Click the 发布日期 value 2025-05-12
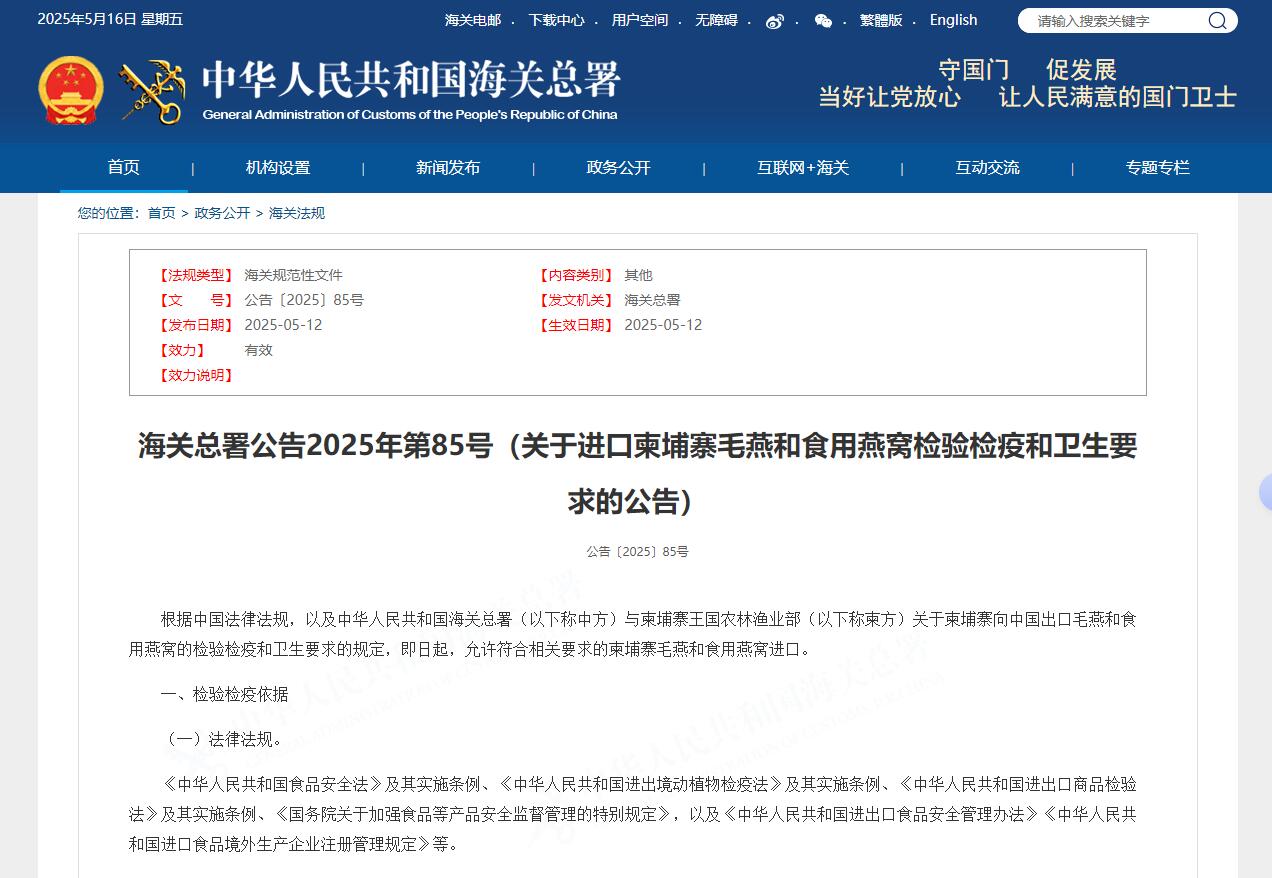Screen dimensions: 1272x878 coord(283,325)
